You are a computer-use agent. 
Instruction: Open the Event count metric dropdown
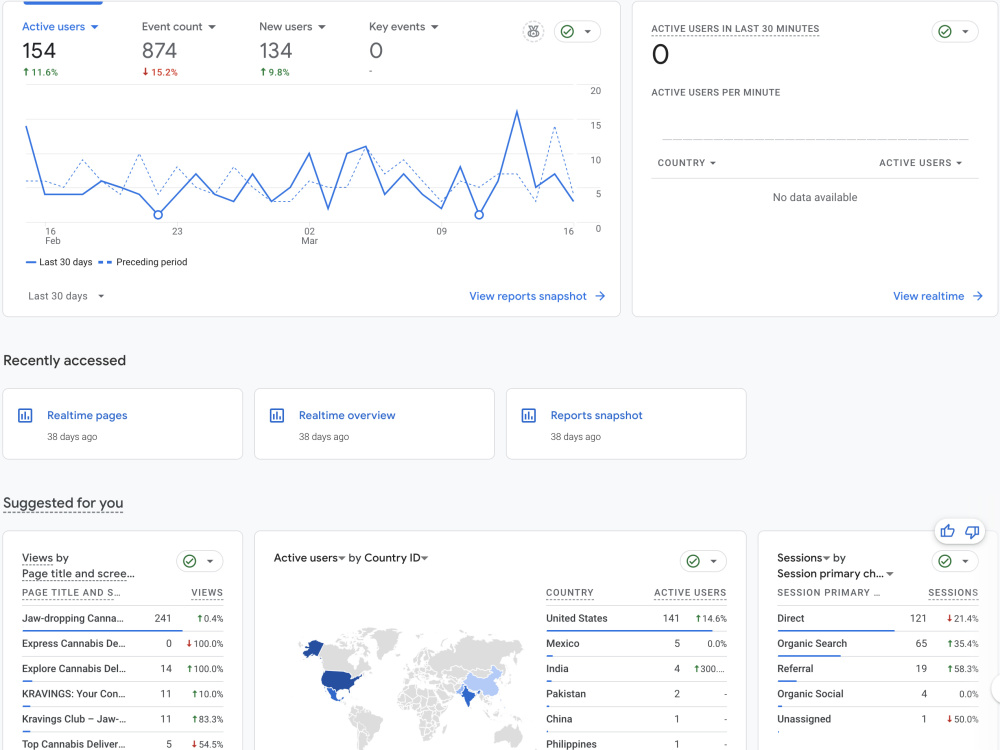pyautogui.click(x=179, y=27)
